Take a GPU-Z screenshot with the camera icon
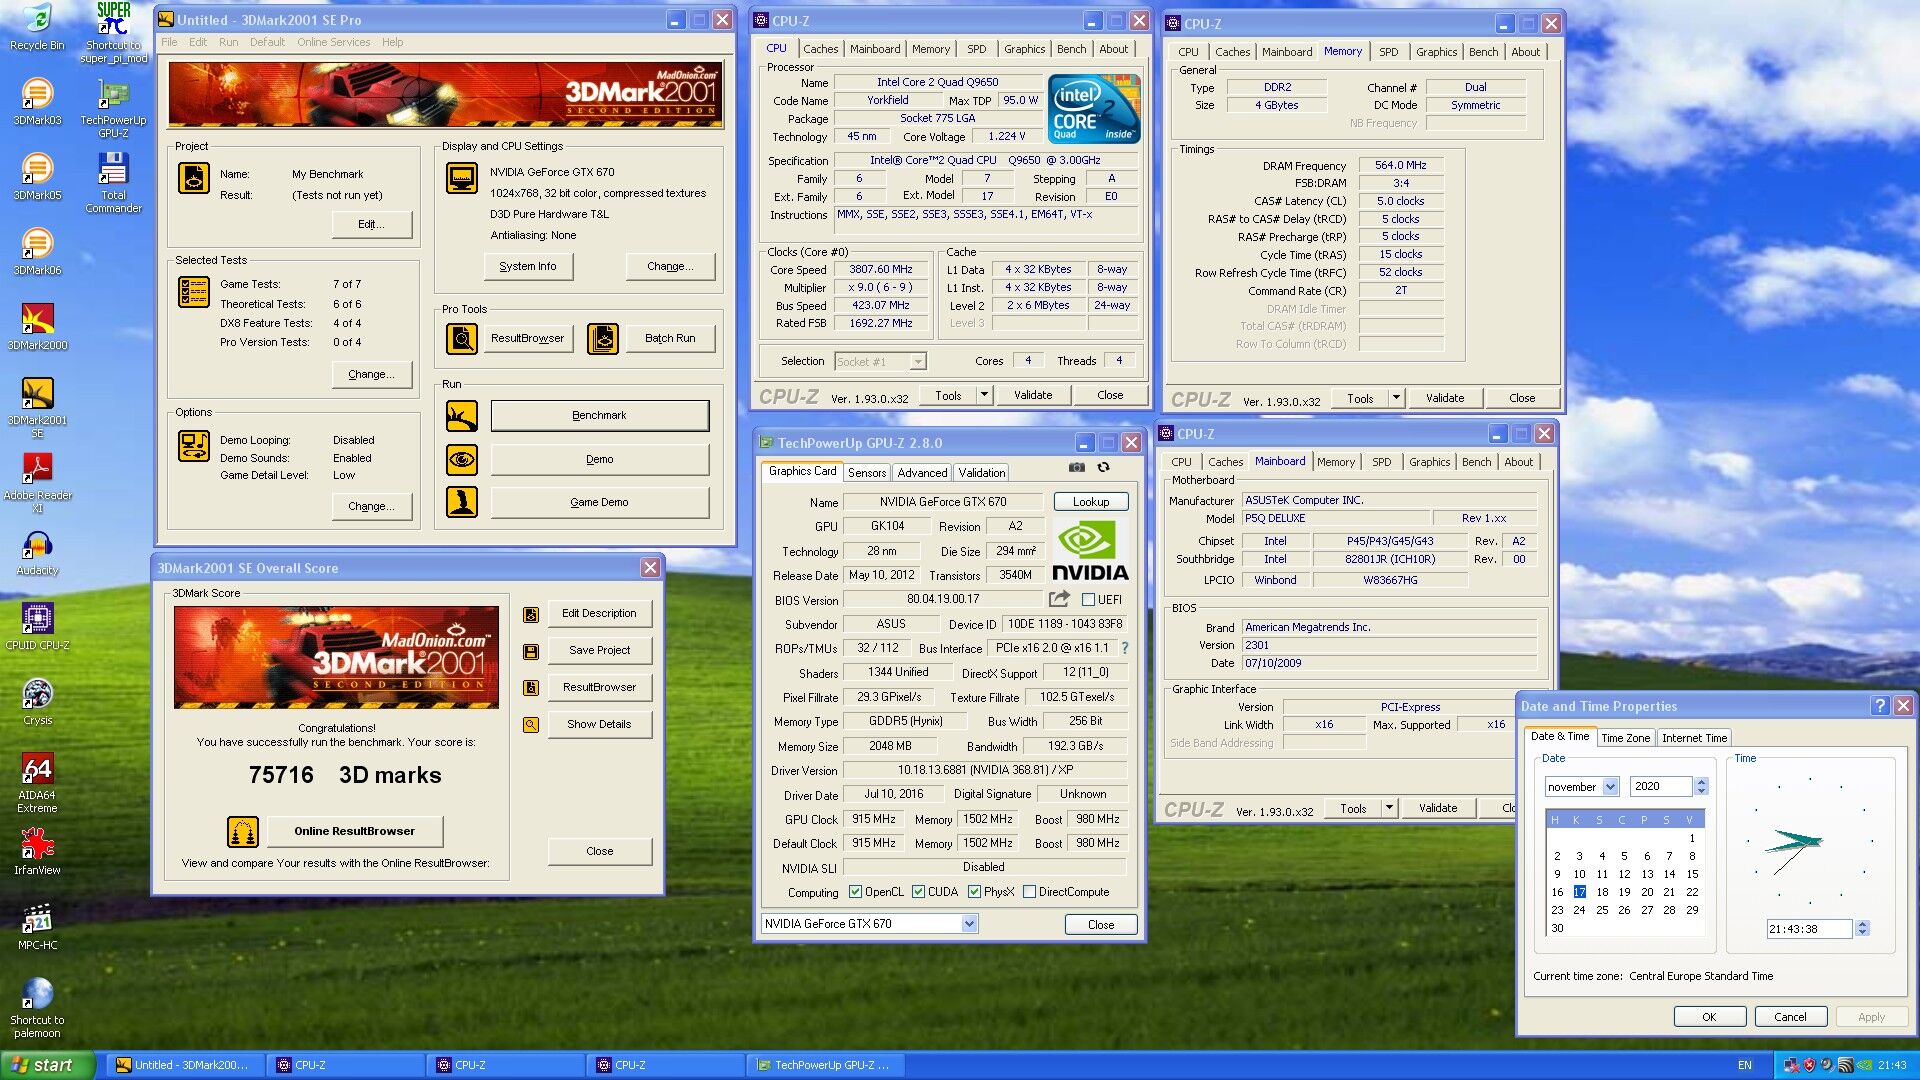The image size is (1920, 1080). pyautogui.click(x=1076, y=467)
